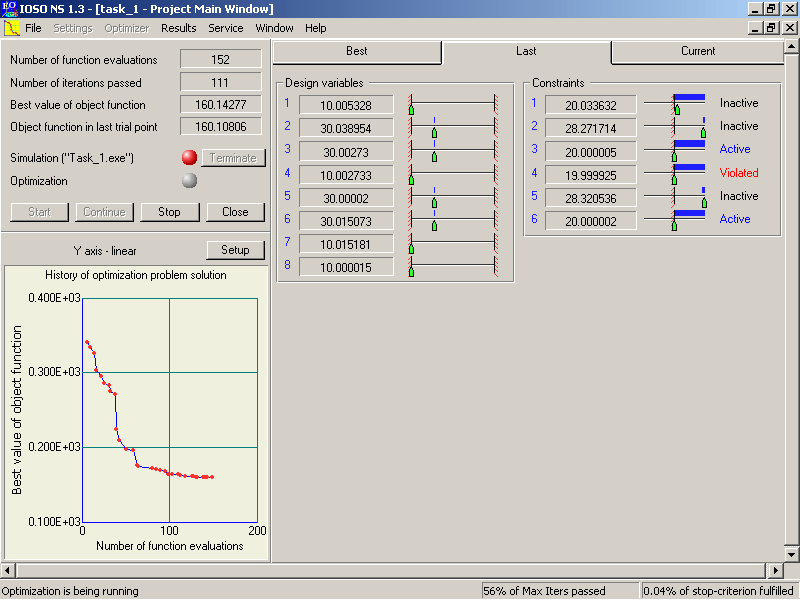Click design variable 8 slider marker

[411, 272]
